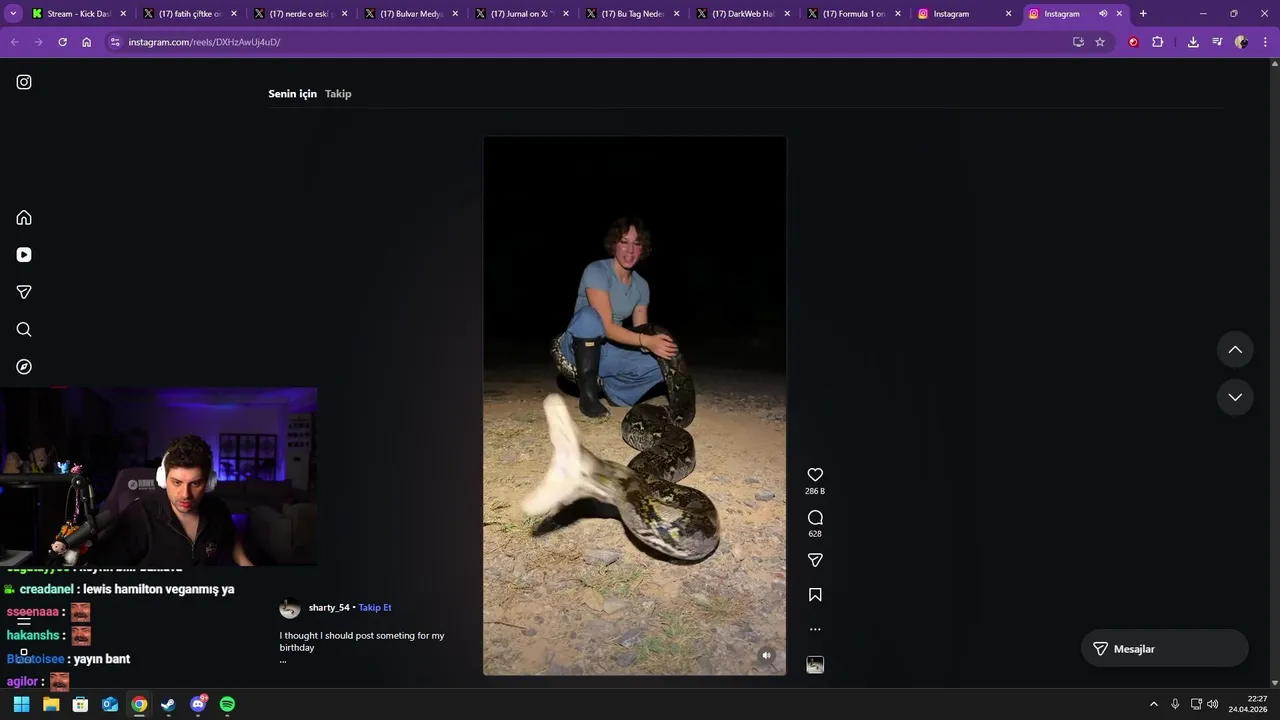Open the Windows Start menu
1280x720 pixels.
pos(21,704)
